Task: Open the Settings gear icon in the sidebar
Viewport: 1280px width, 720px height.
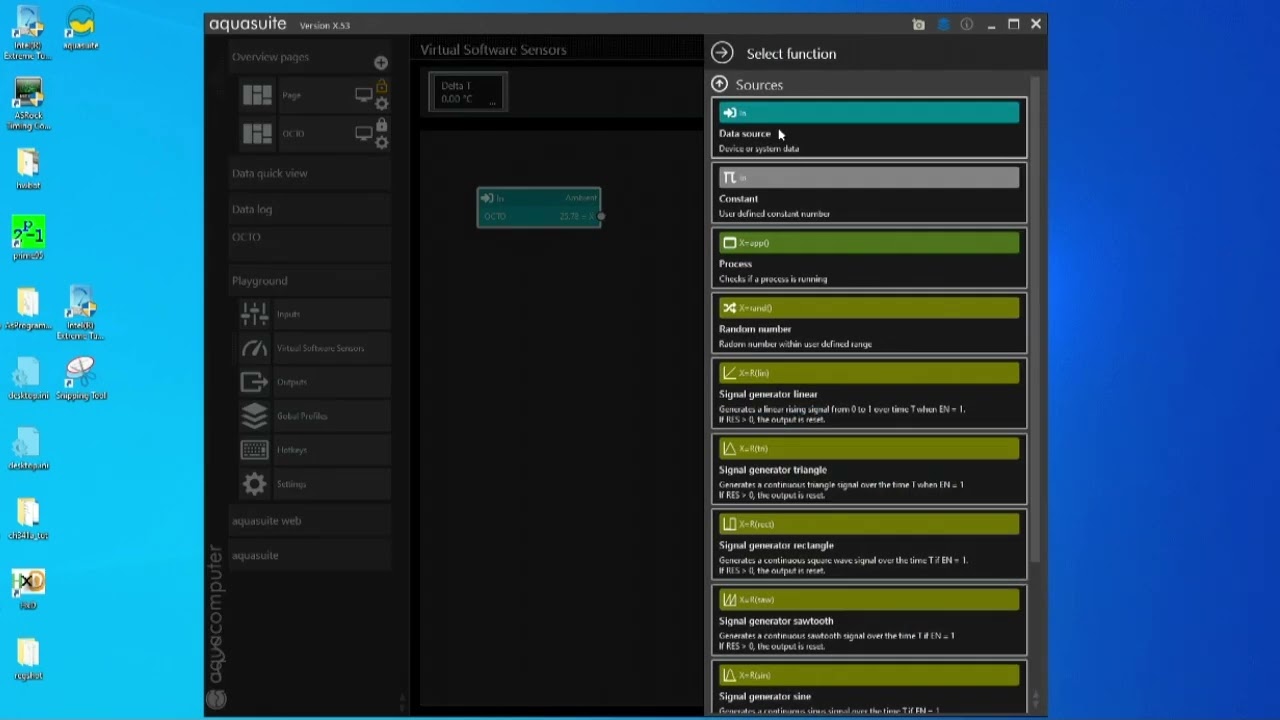Action: coord(255,484)
